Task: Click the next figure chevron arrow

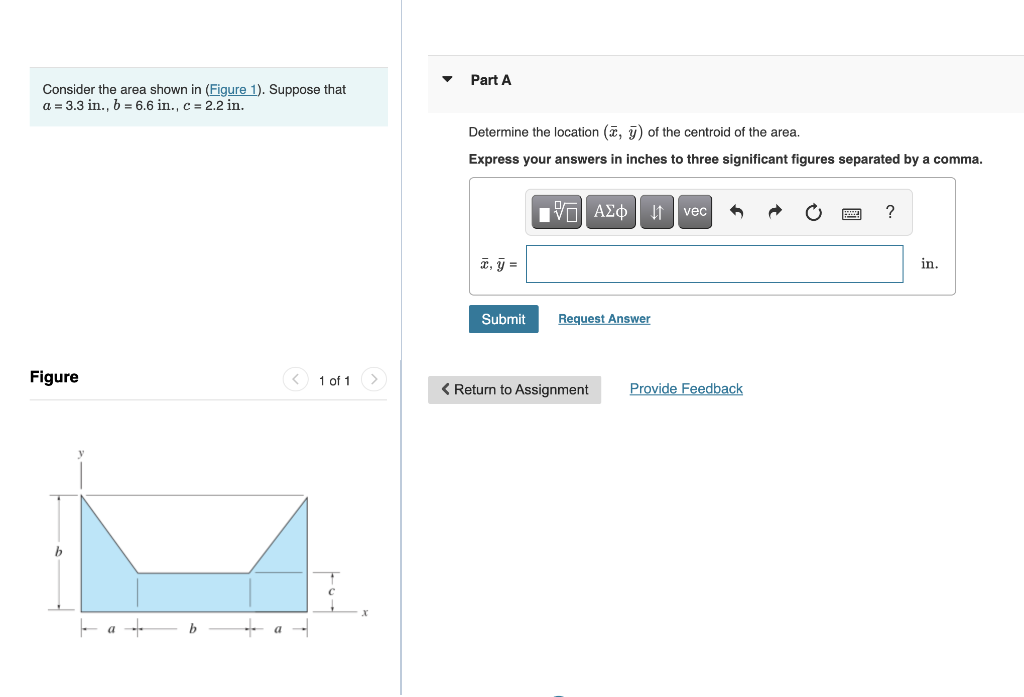Action: (373, 380)
